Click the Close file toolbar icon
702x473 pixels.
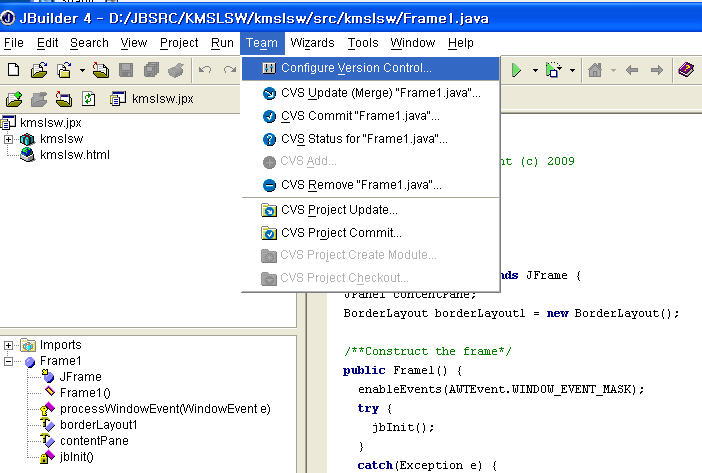[101, 70]
